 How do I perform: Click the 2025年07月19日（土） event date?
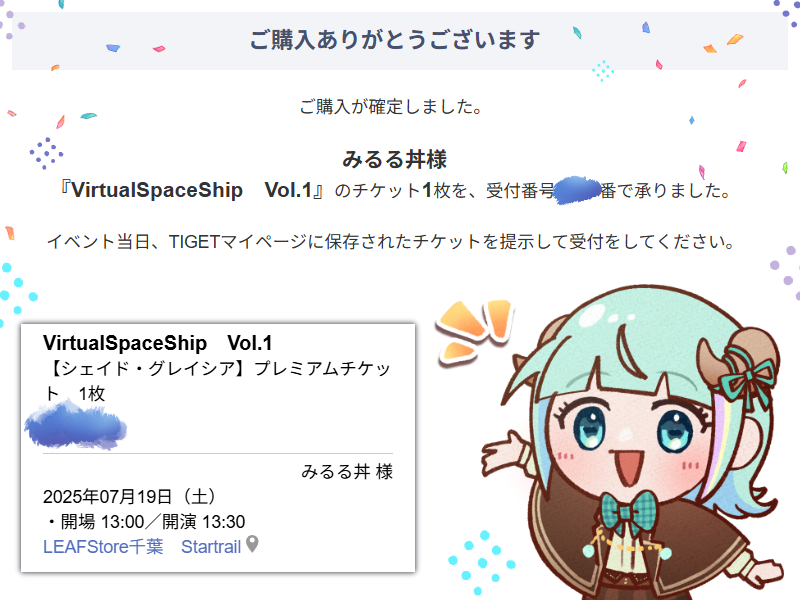click(130, 496)
